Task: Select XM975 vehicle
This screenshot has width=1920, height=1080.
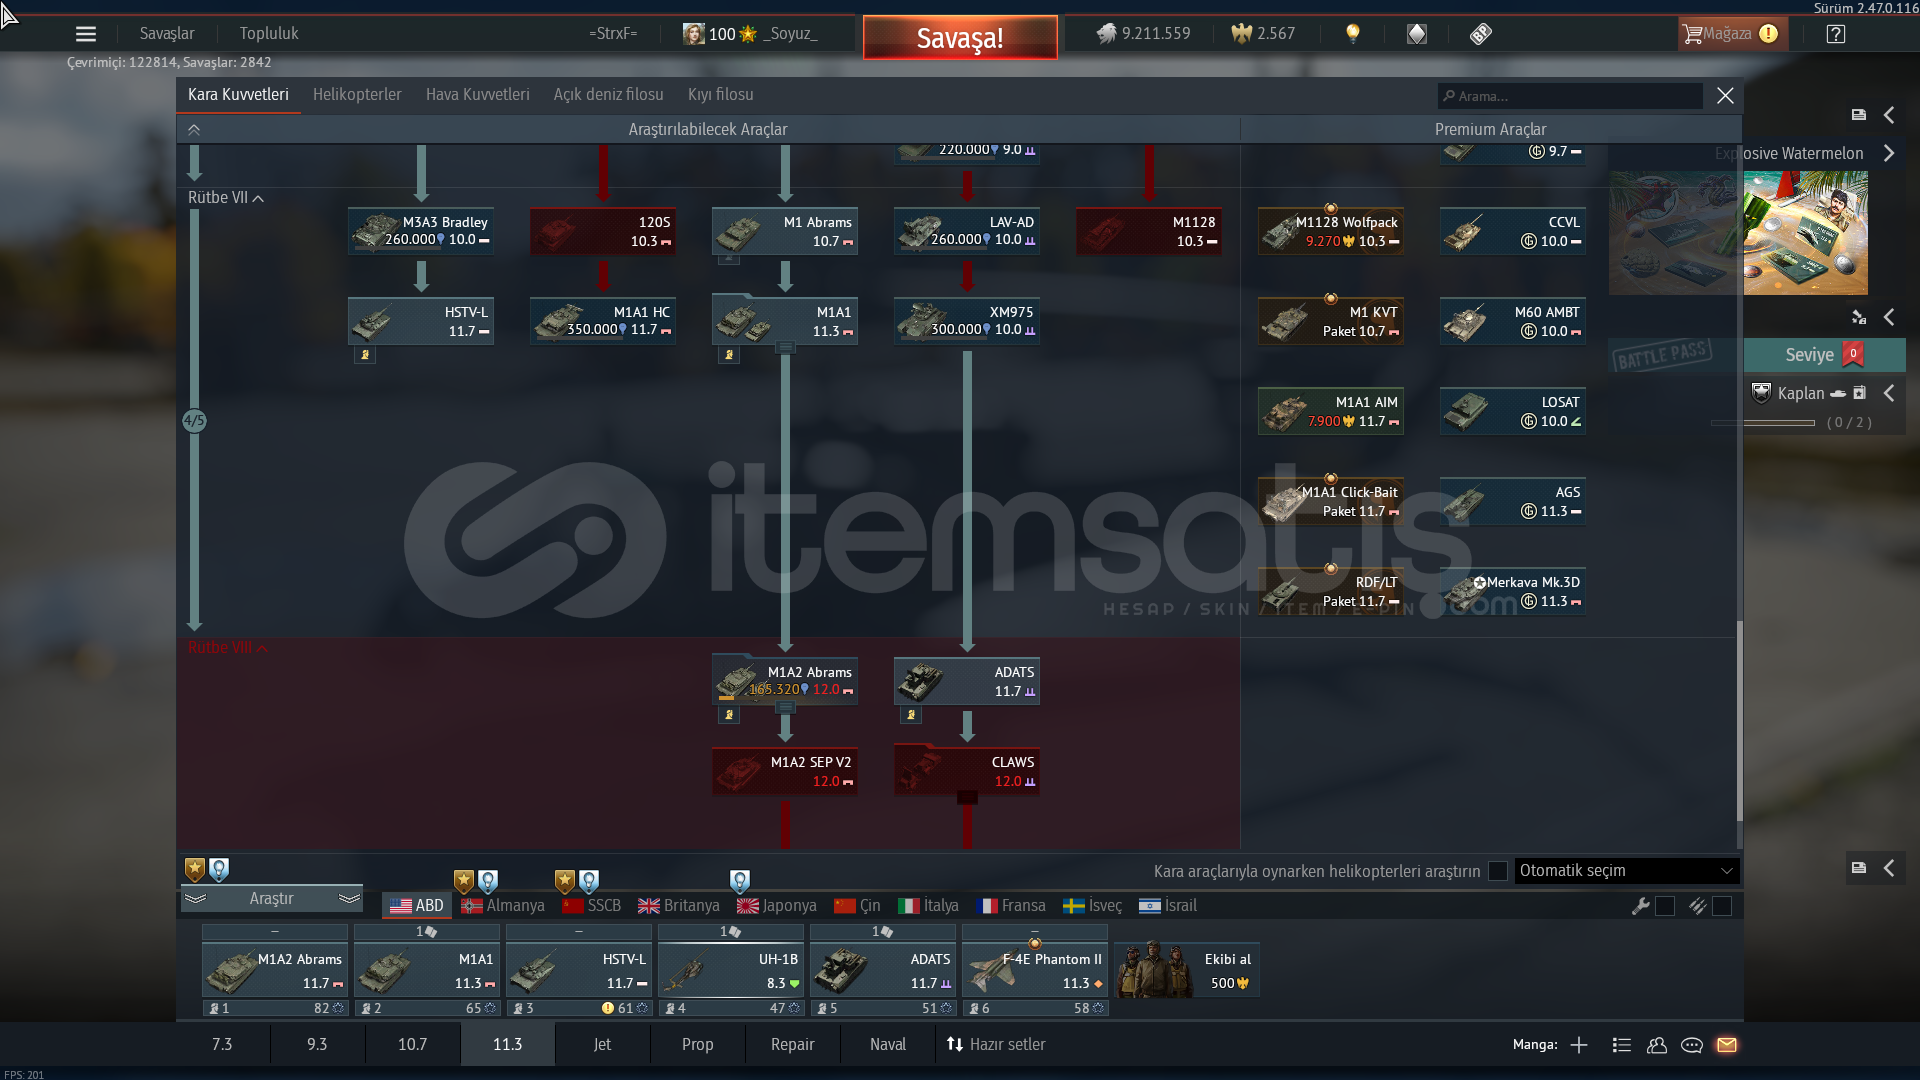Action: point(967,321)
